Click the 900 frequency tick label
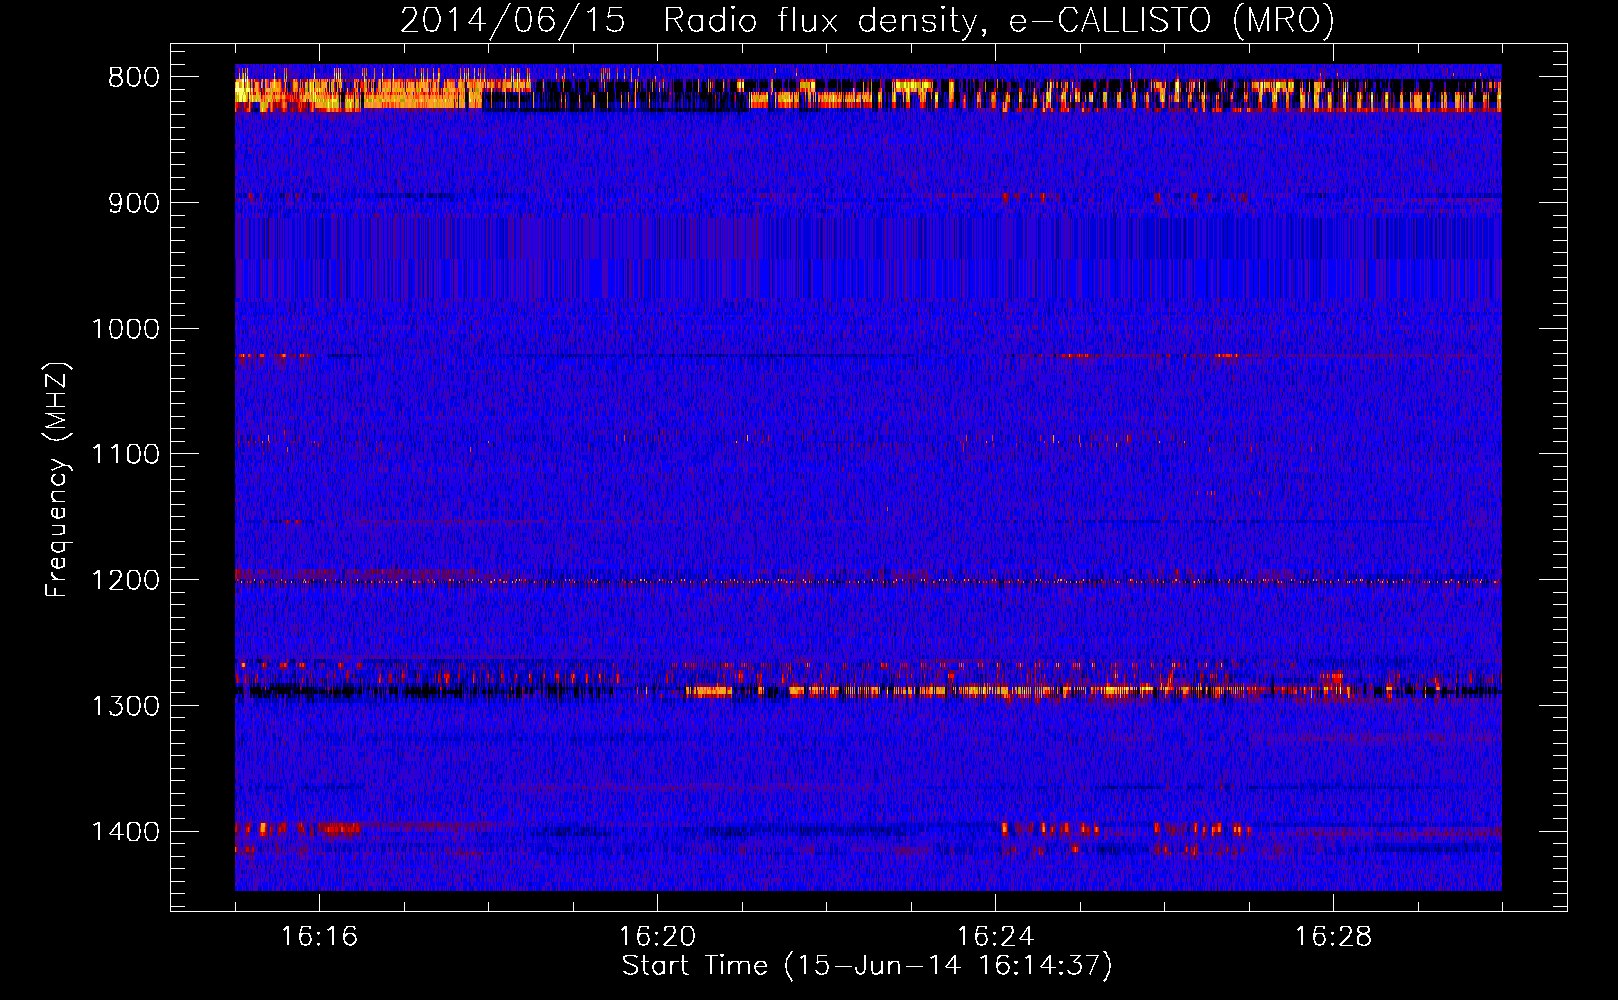 point(134,203)
